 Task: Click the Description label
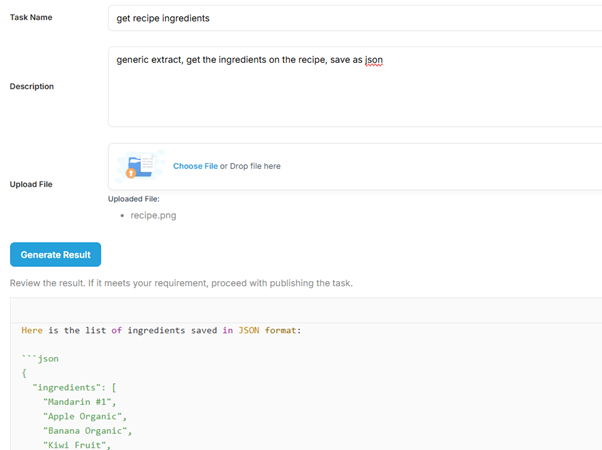point(32,86)
